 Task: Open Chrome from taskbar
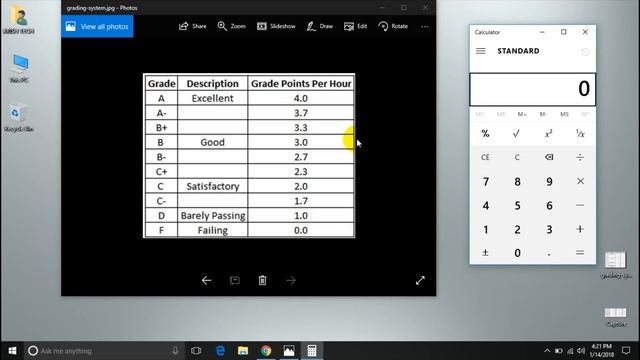(x=266, y=351)
